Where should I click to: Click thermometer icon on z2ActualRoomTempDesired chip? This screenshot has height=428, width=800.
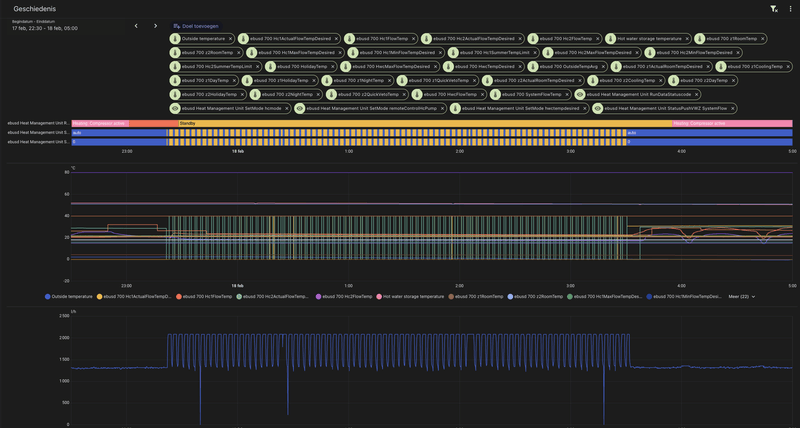(487, 81)
